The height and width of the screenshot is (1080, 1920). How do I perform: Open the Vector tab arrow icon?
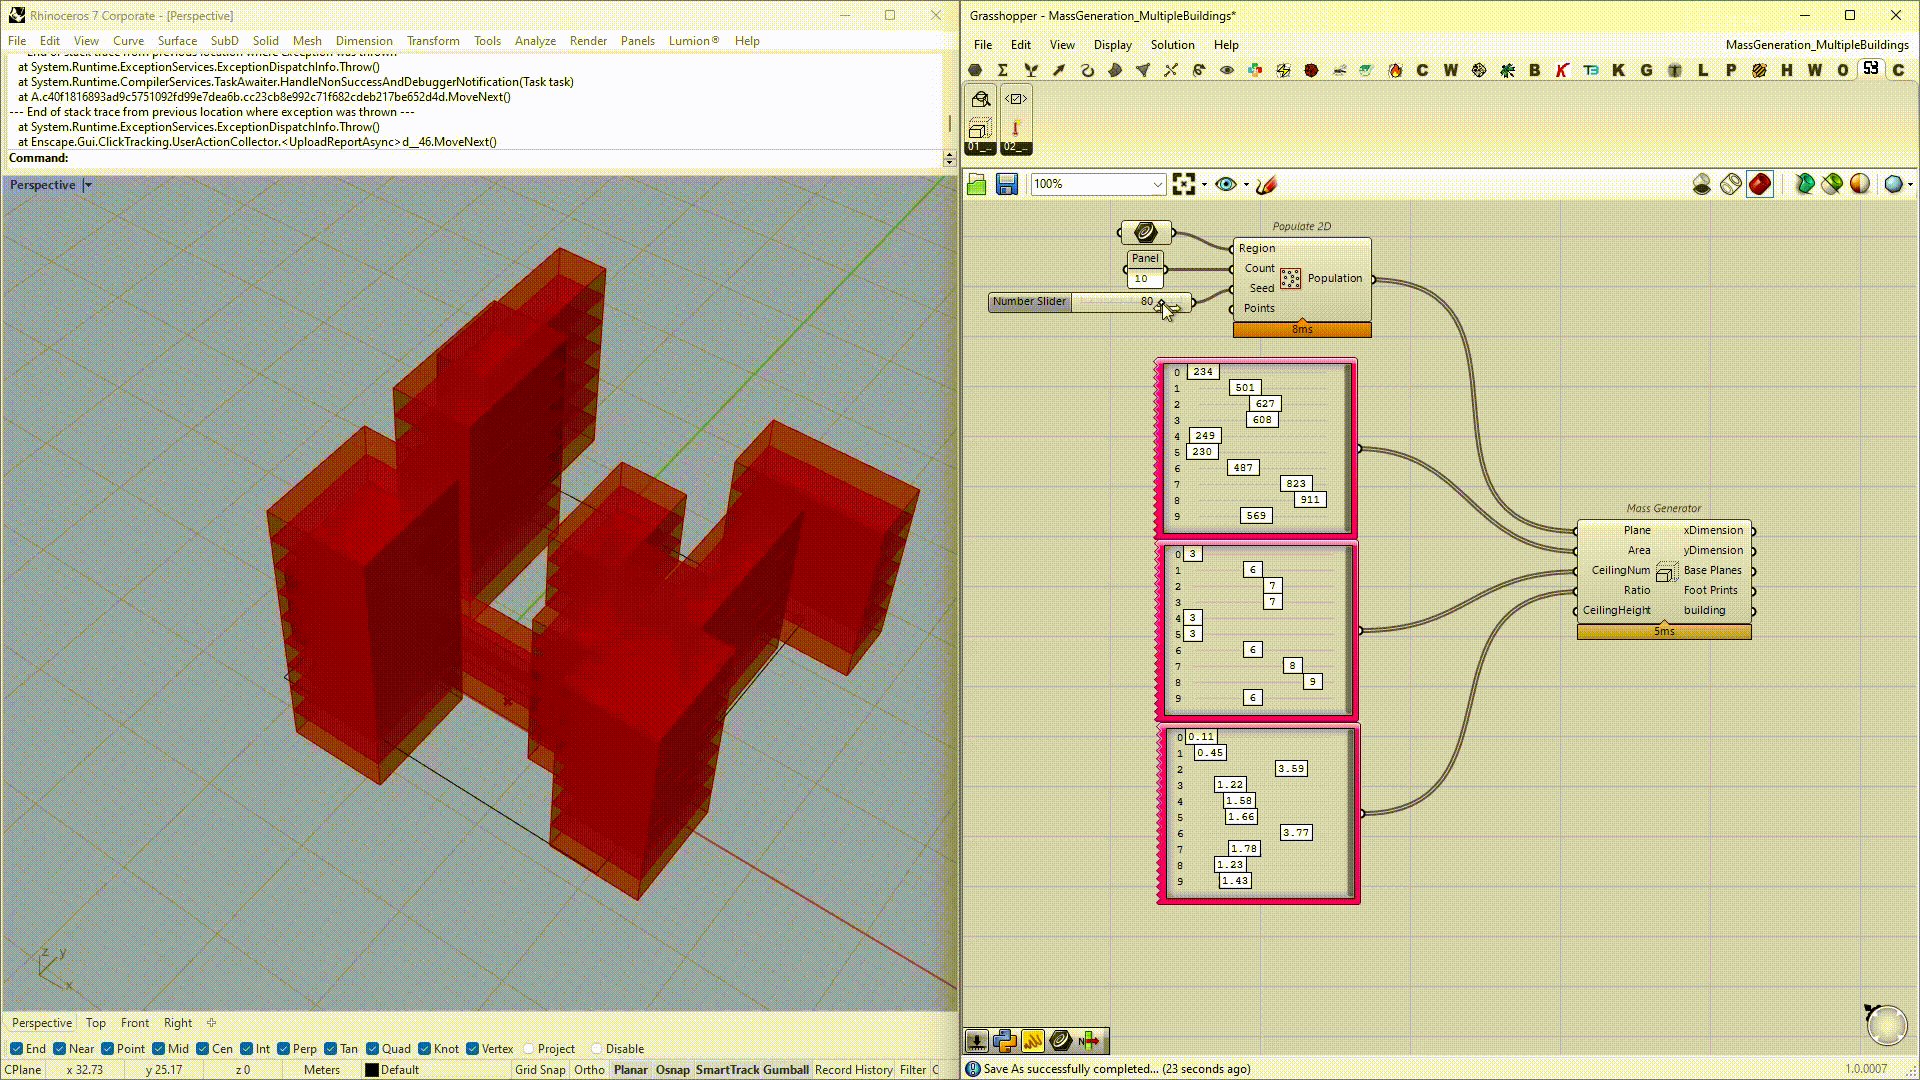coord(1059,70)
